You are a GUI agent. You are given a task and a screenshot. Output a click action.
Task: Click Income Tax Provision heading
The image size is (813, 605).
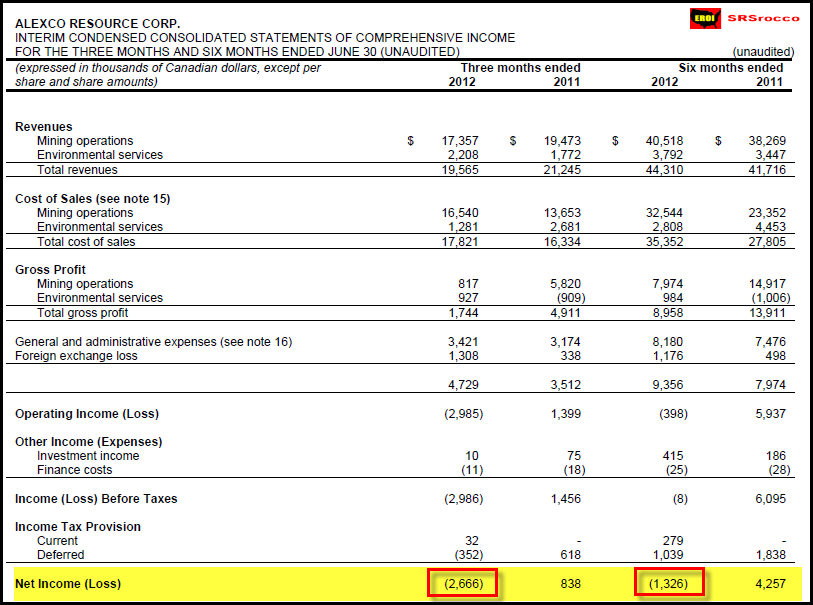pyautogui.click(x=78, y=527)
